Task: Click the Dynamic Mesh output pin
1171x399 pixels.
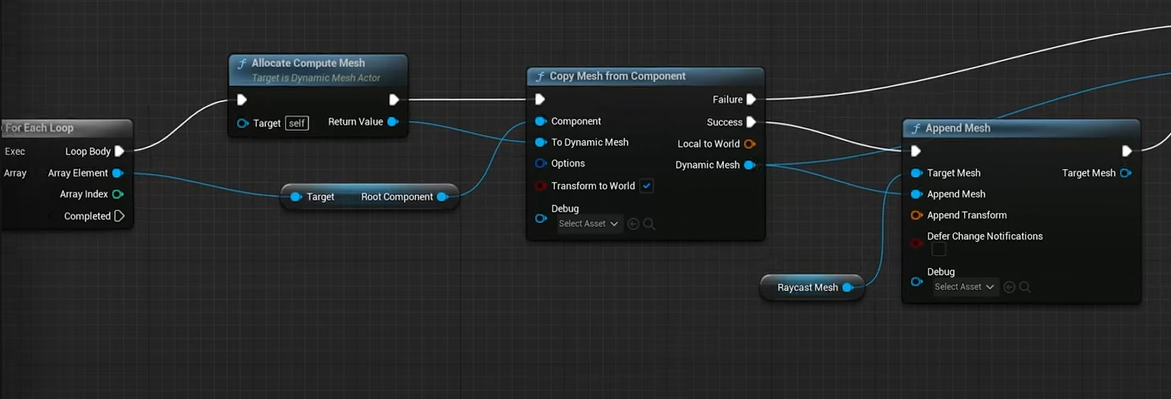Action: (749, 165)
